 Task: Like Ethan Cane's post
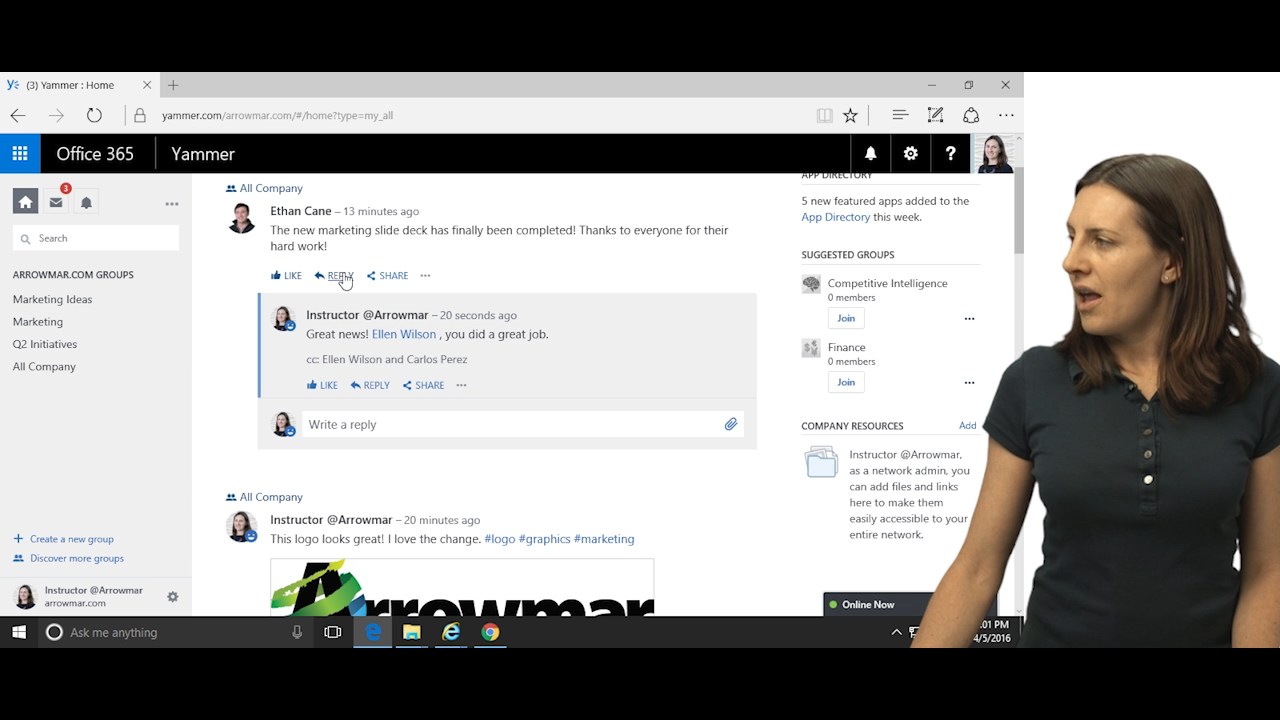[286, 276]
